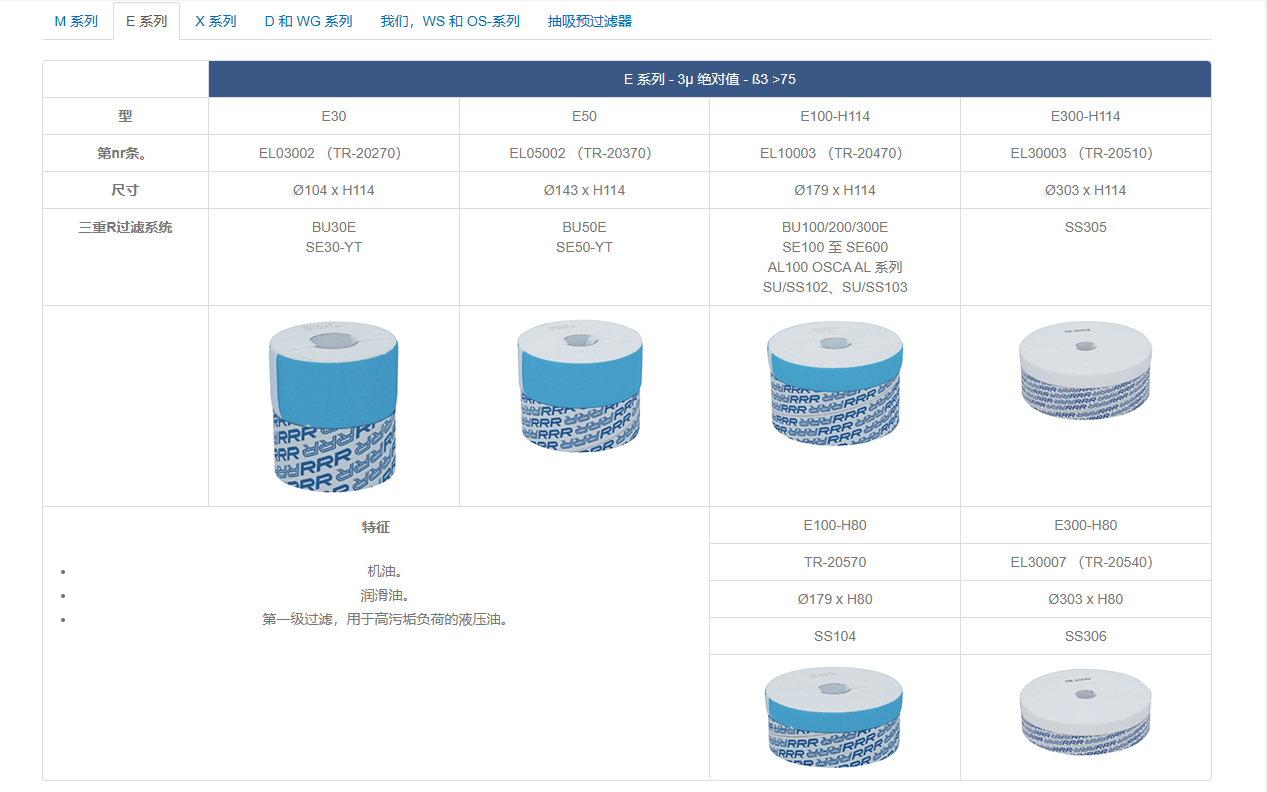
Task: Click part number EL10003 (TR-20470)
Action: click(x=835, y=153)
